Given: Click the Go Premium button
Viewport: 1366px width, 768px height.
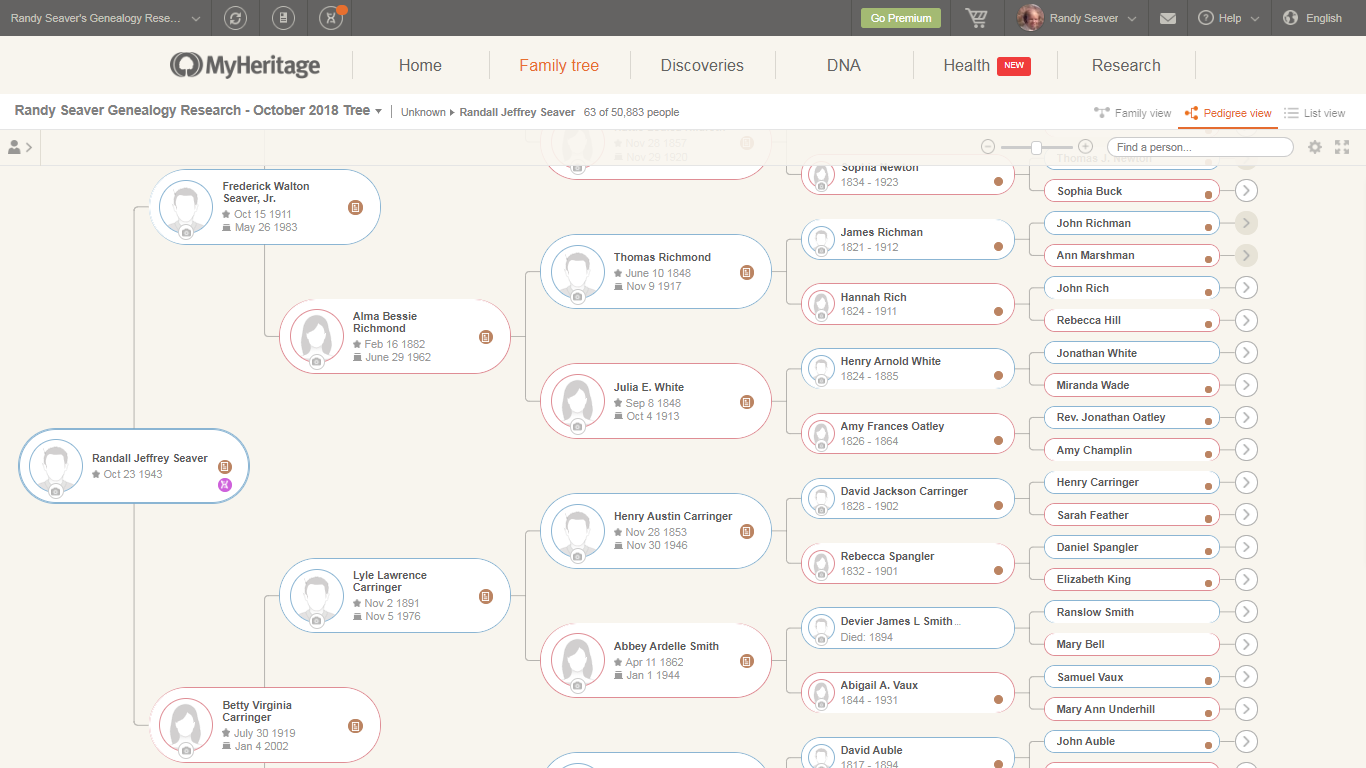Looking at the screenshot, I should (900, 18).
